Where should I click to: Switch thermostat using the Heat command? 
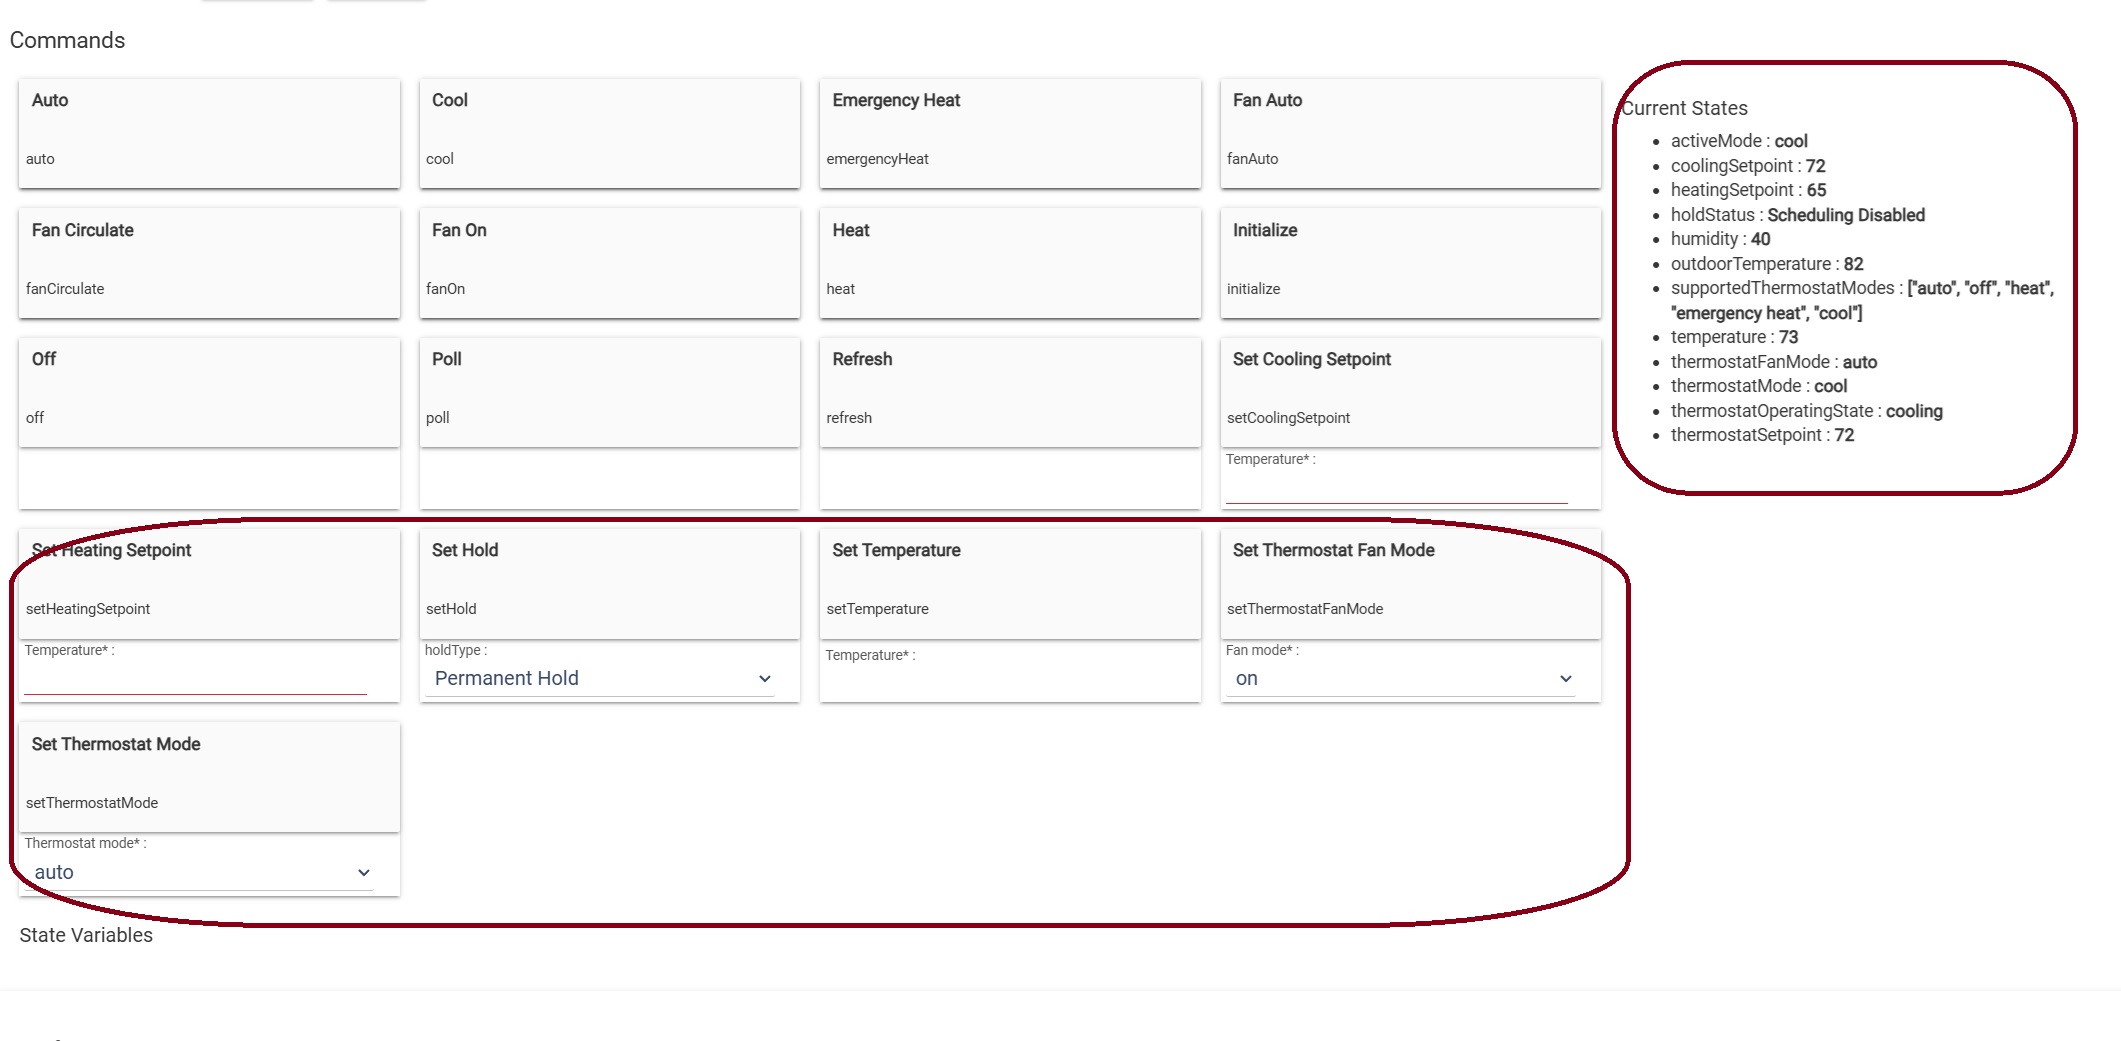[1009, 262]
